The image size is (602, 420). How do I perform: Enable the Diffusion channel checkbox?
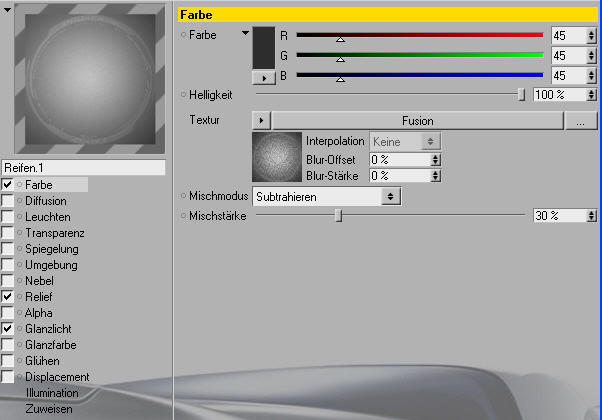[x=7, y=201]
